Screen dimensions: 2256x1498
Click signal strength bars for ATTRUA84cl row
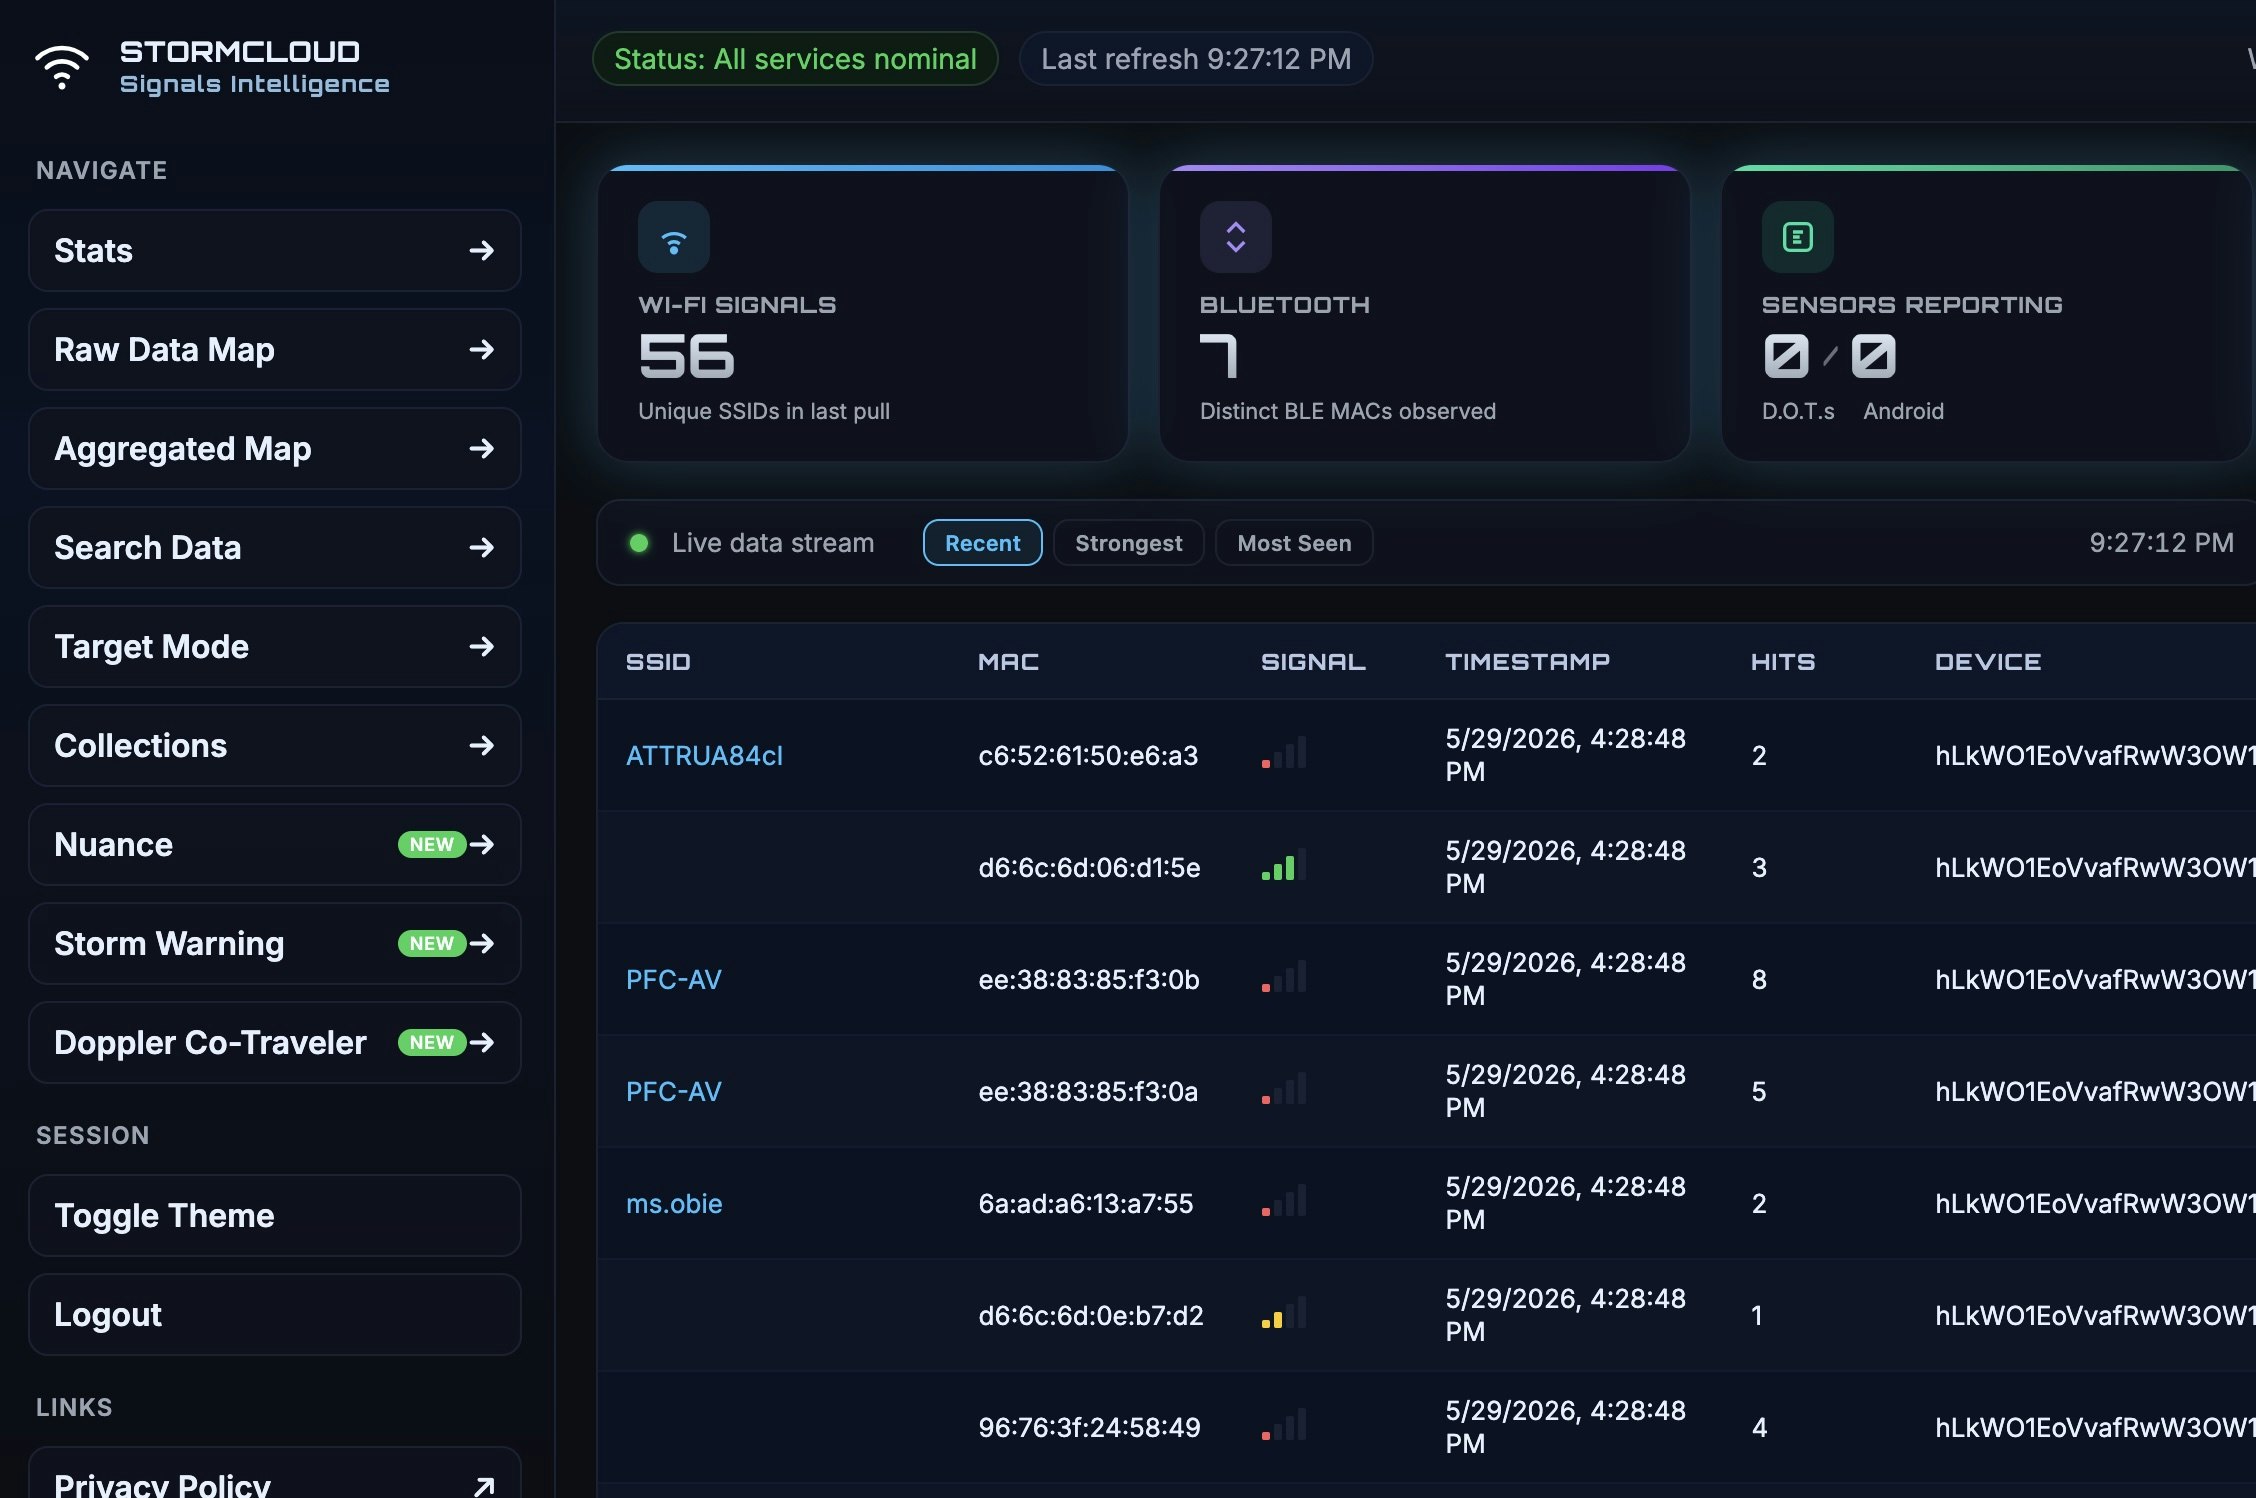[1284, 753]
